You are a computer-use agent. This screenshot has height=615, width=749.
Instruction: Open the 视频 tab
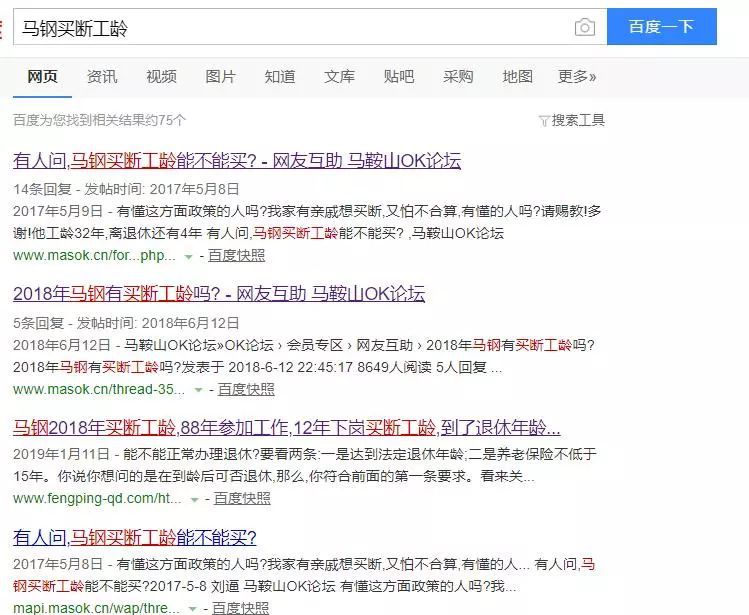tap(161, 76)
